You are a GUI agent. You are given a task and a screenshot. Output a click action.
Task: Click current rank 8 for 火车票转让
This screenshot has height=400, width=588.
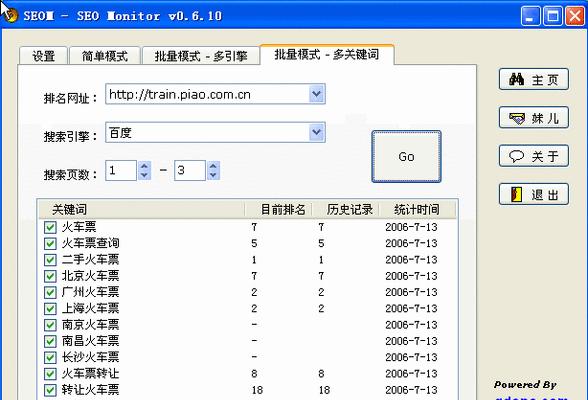pos(254,374)
